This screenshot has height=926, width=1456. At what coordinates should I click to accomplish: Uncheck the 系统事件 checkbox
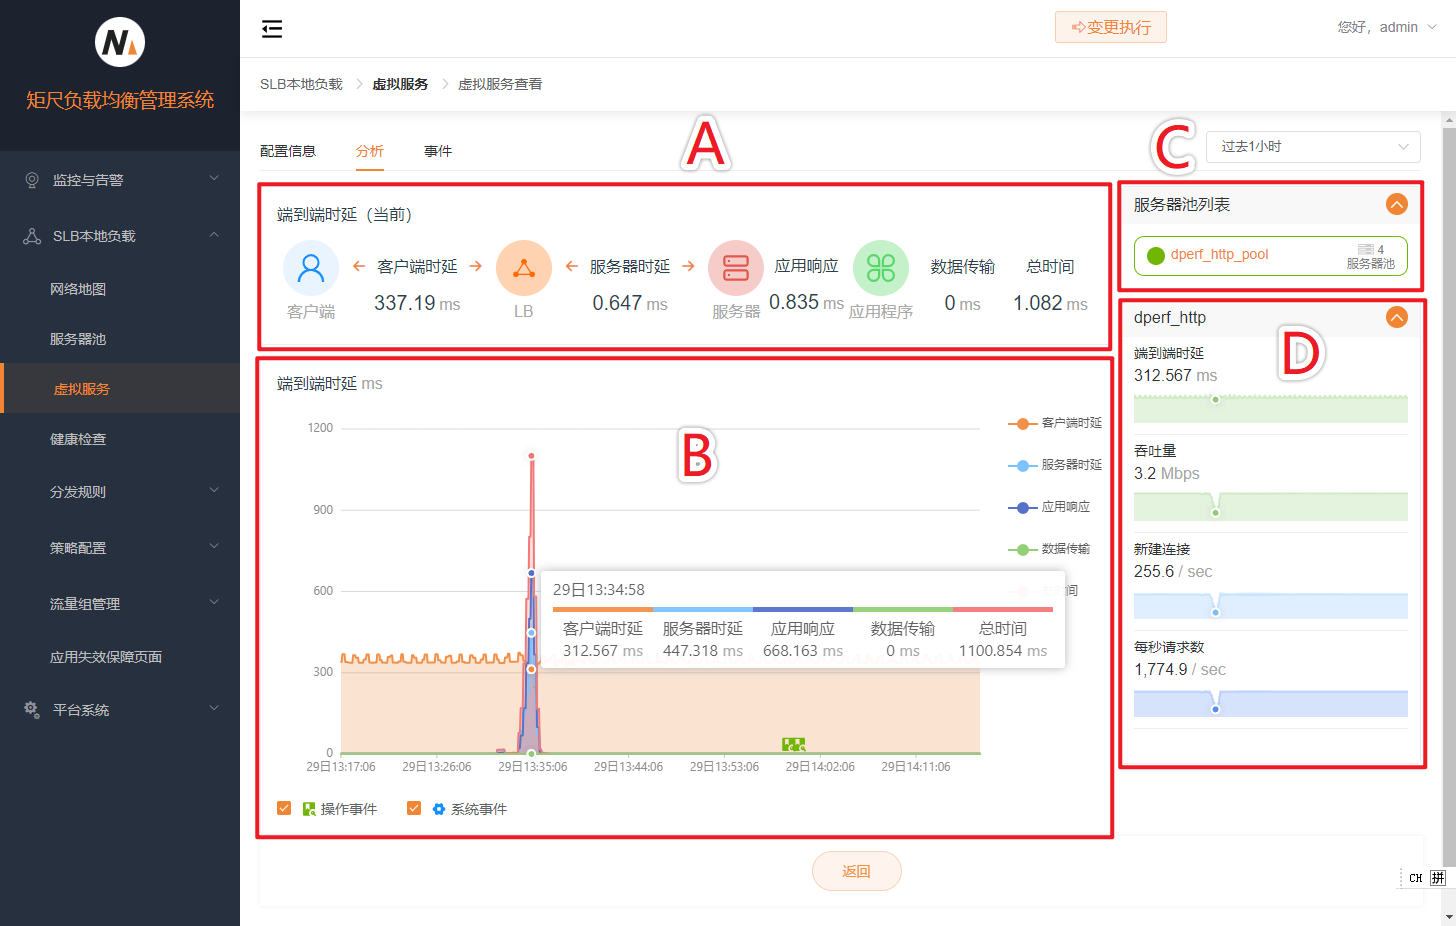point(414,808)
